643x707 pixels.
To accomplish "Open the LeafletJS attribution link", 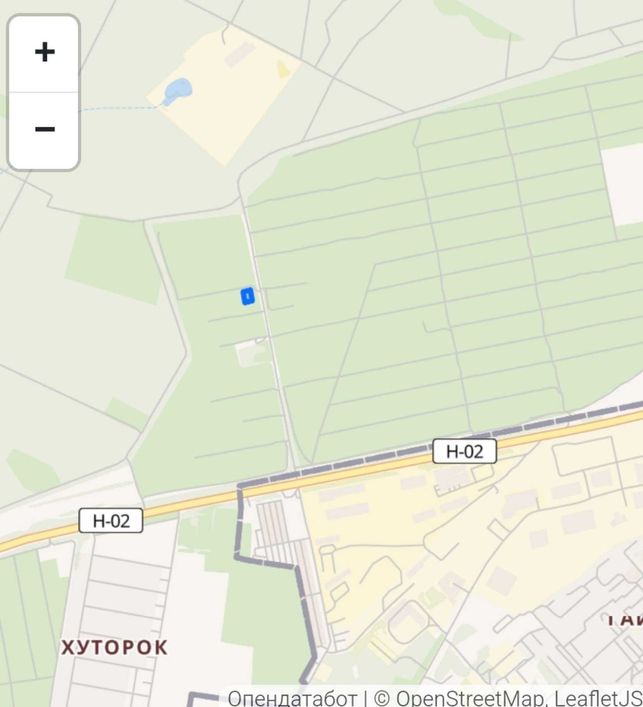I will [x=598, y=698].
